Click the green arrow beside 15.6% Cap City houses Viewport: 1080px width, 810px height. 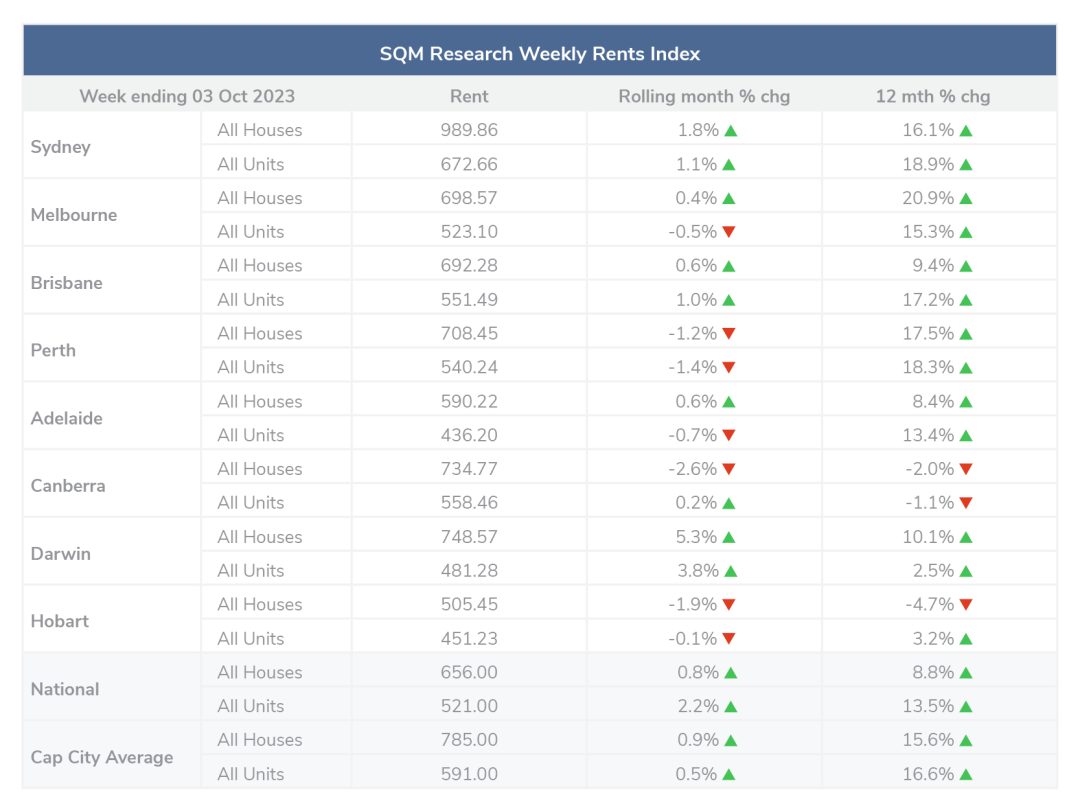(x=966, y=741)
